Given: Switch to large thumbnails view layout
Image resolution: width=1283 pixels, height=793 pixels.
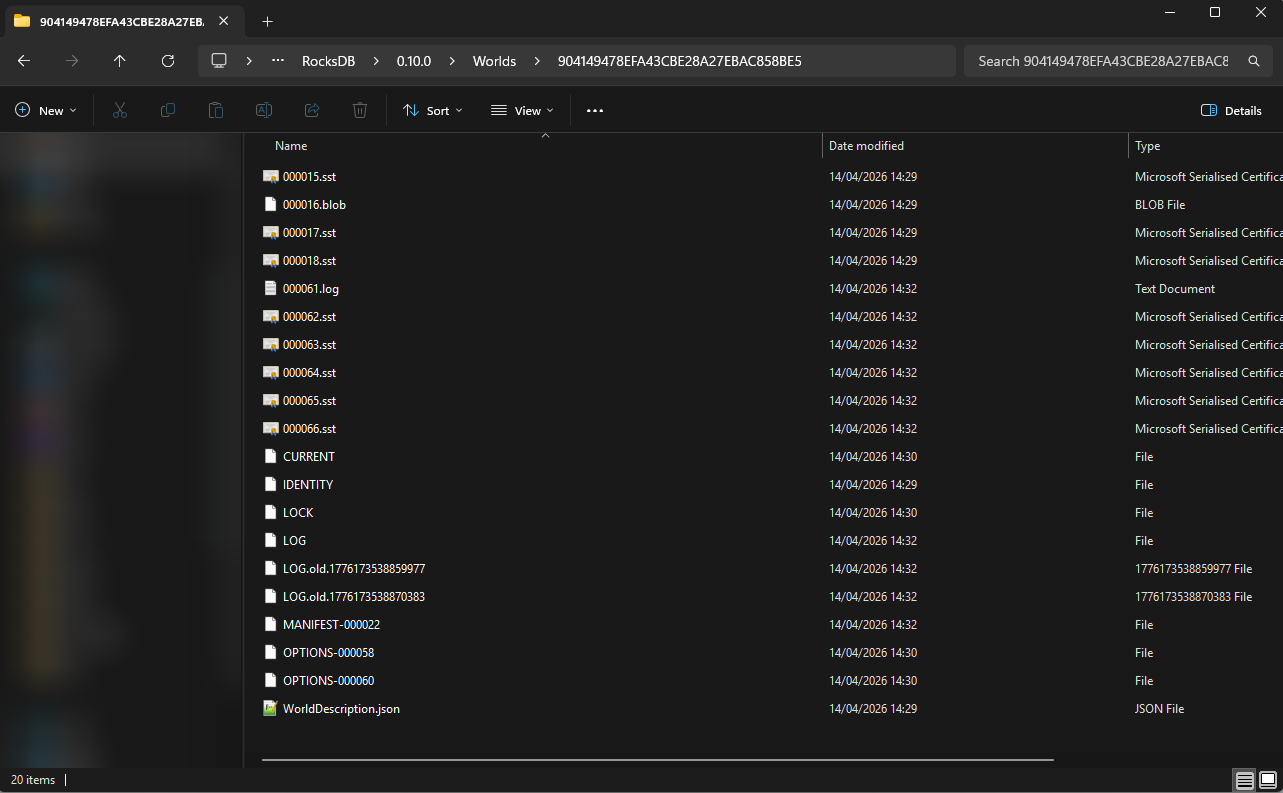Looking at the screenshot, I should (1268, 780).
